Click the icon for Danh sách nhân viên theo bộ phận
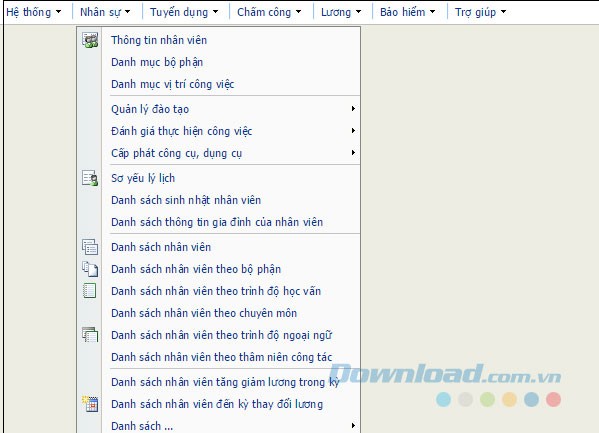 point(90,269)
